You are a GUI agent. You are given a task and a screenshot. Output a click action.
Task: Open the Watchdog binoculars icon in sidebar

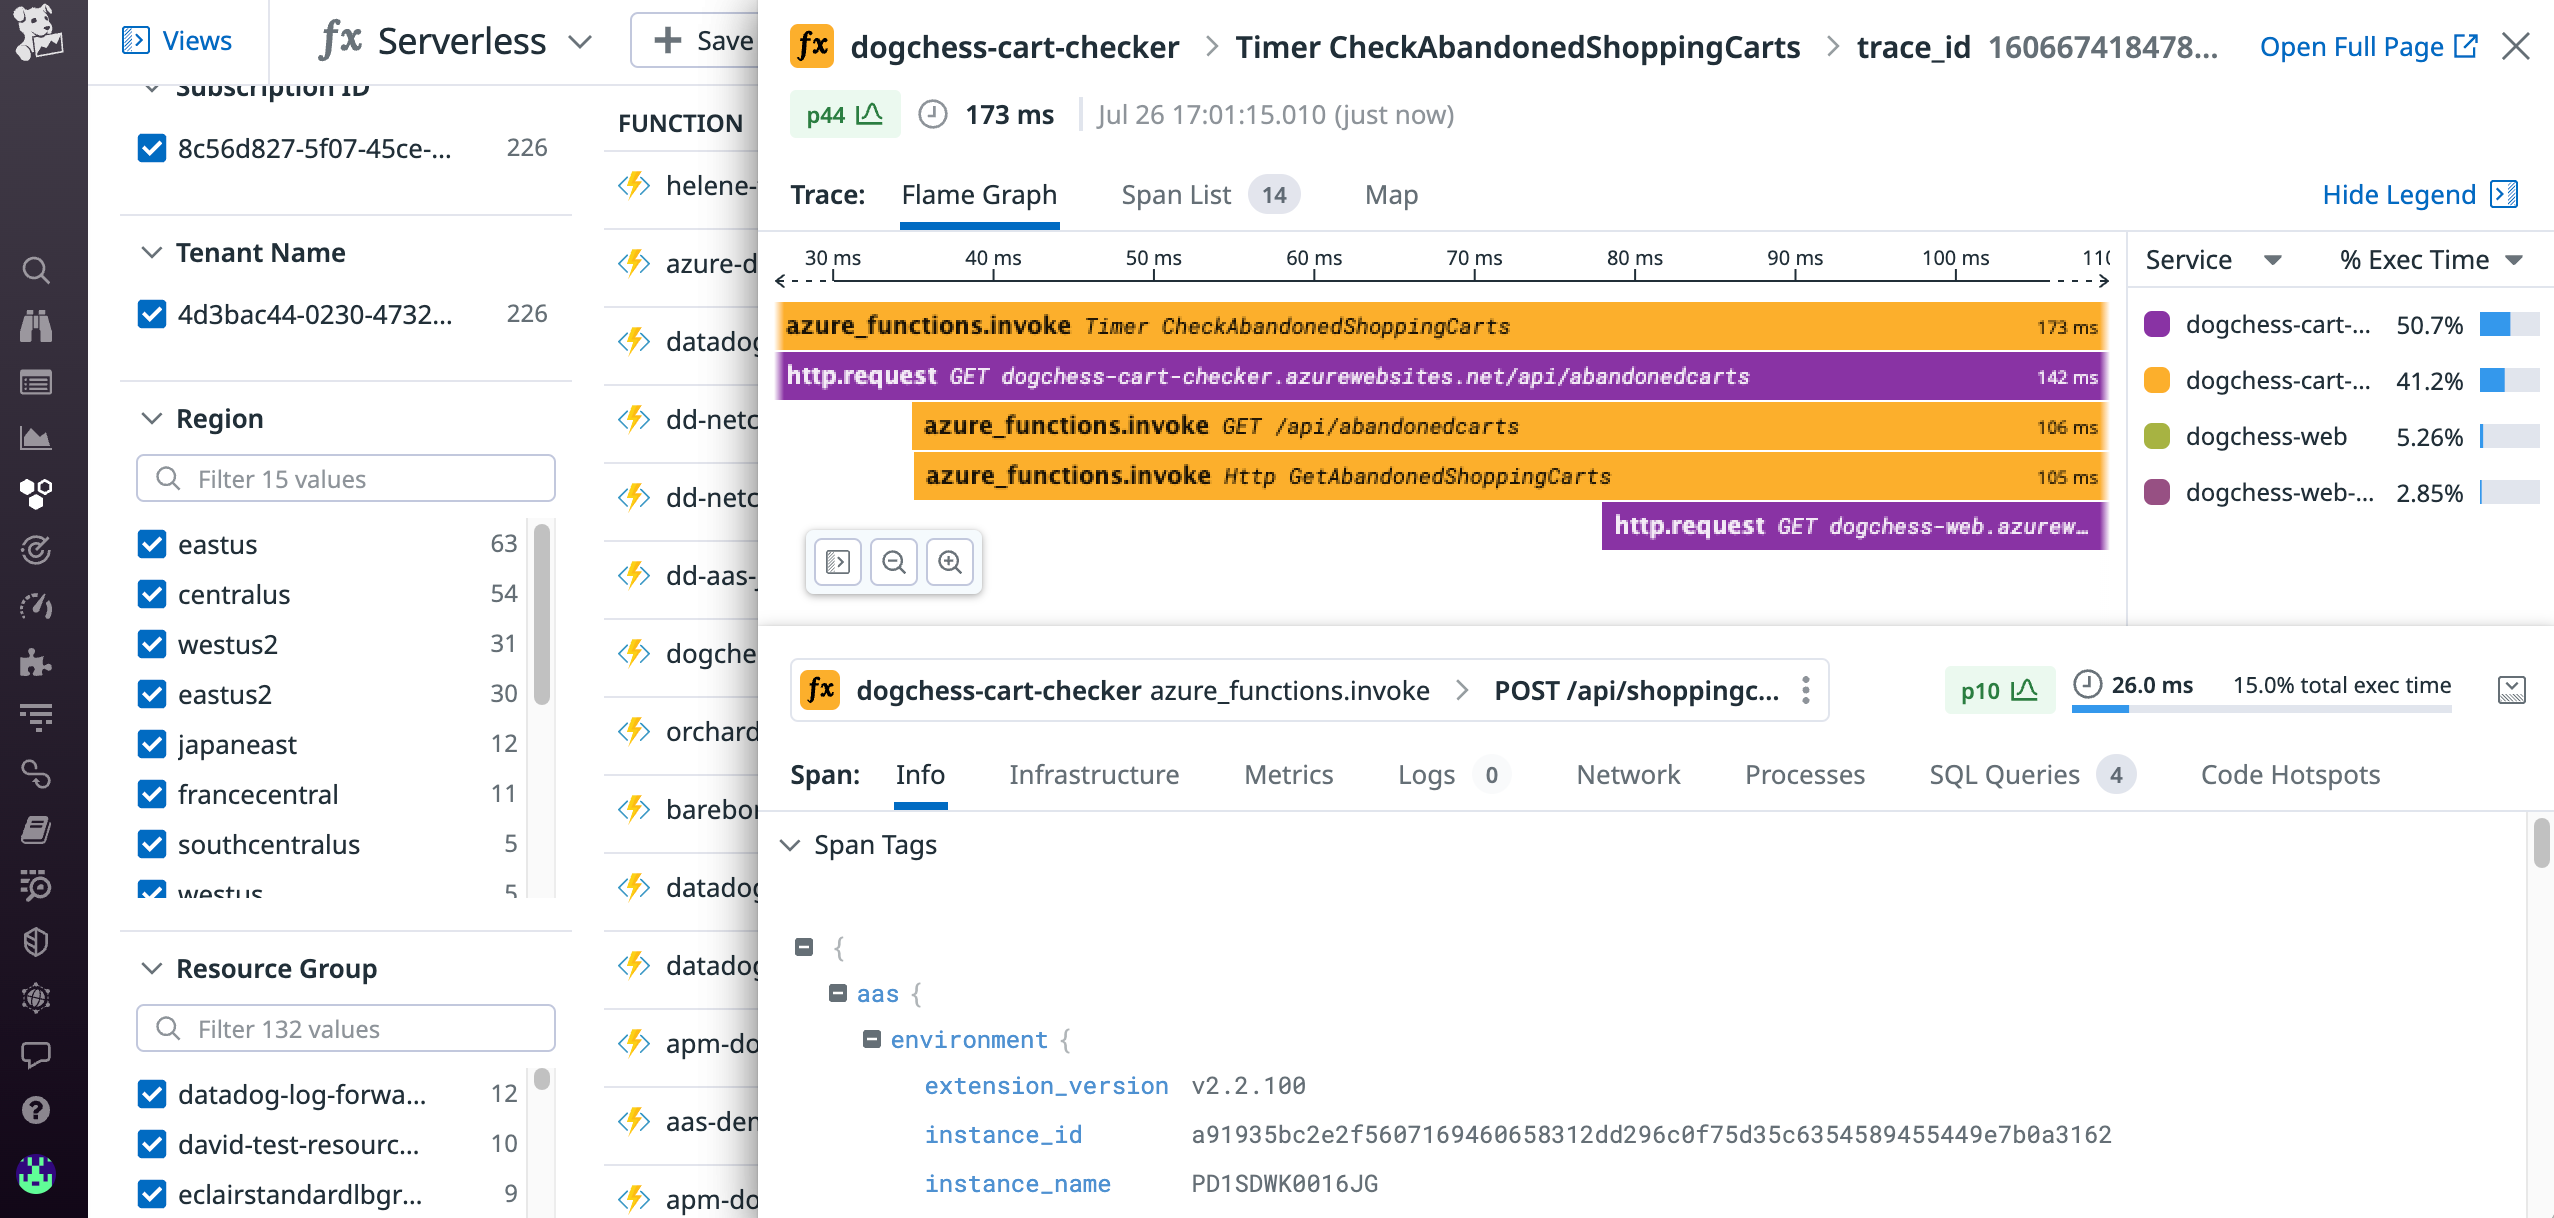coord(36,326)
